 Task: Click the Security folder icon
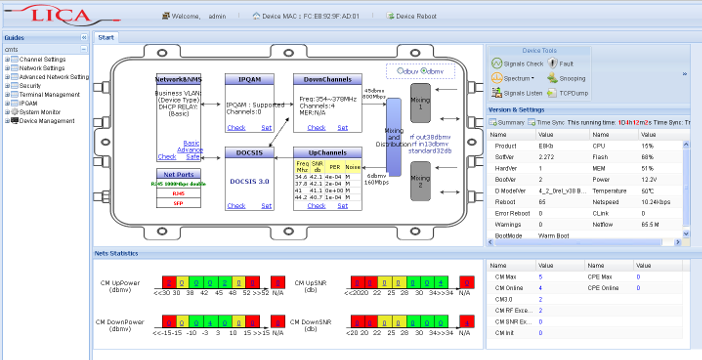coord(15,86)
